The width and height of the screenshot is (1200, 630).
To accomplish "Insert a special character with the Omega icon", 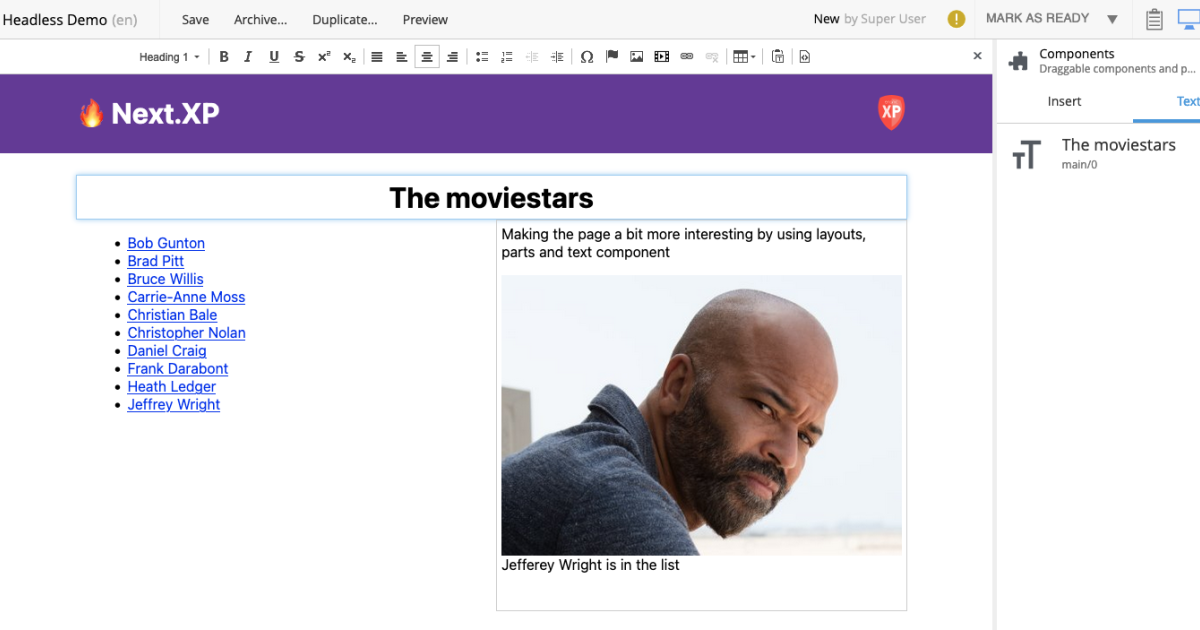I will click(x=587, y=56).
